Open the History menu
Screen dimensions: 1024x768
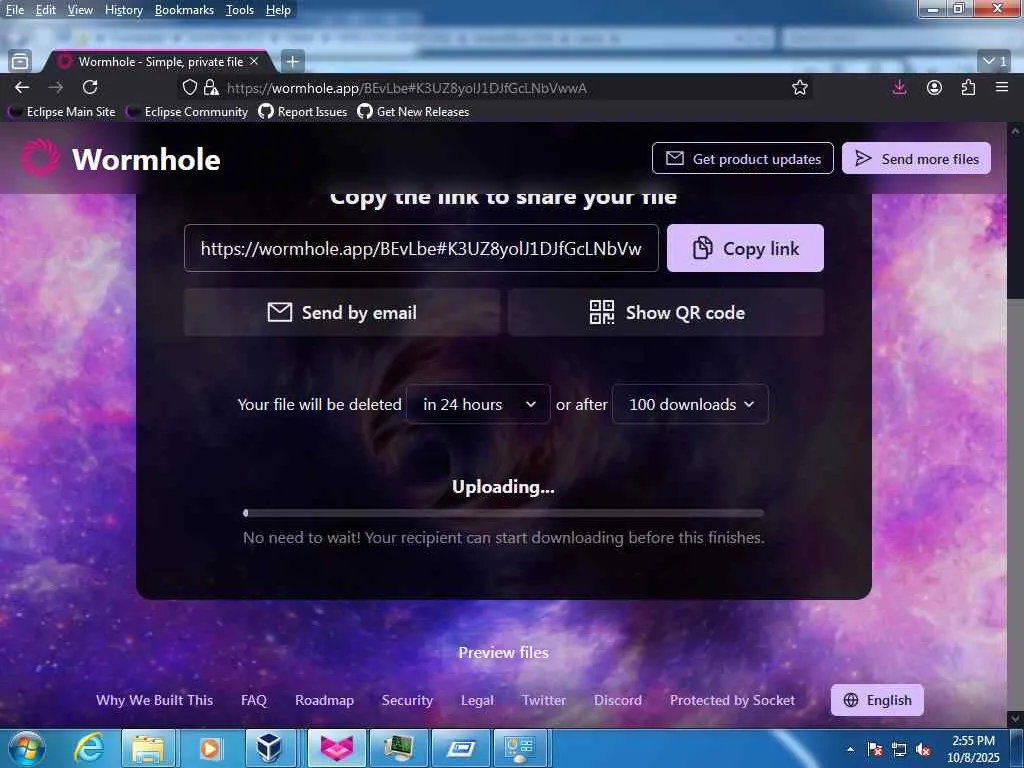pyautogui.click(x=123, y=10)
